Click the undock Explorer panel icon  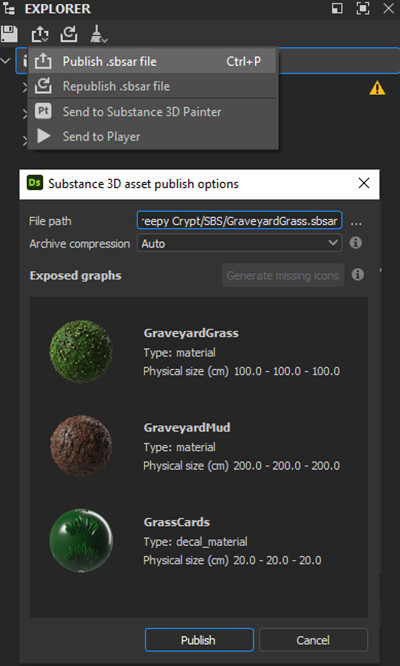pos(337,8)
